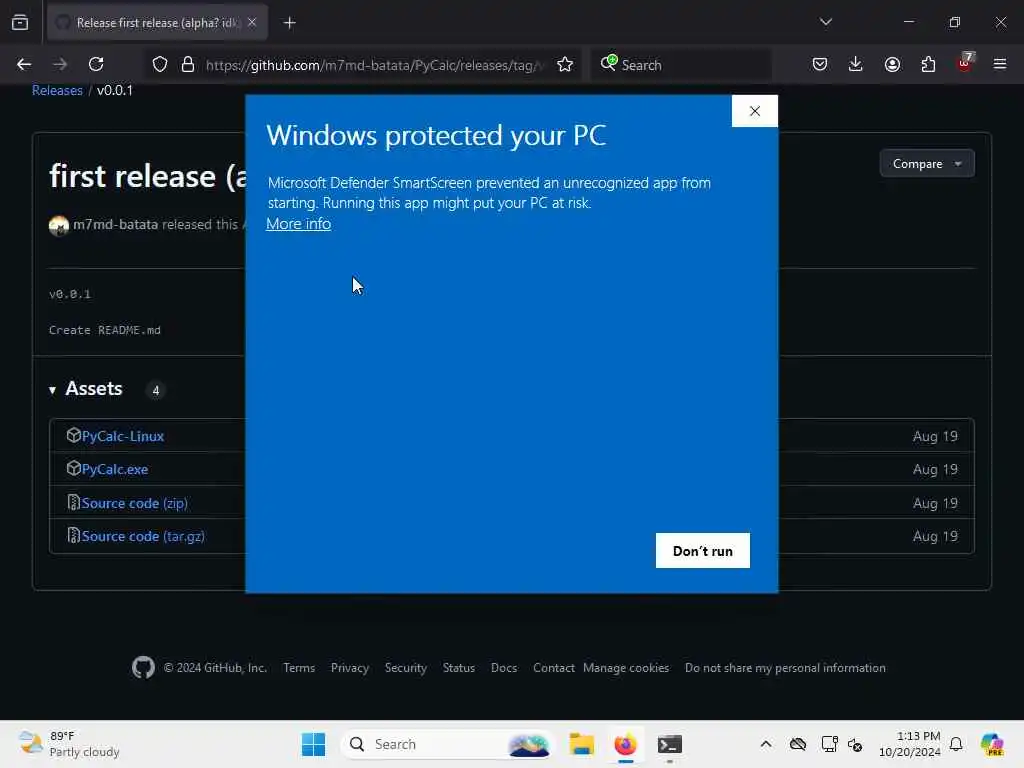Download Source code (zip)

135,503
